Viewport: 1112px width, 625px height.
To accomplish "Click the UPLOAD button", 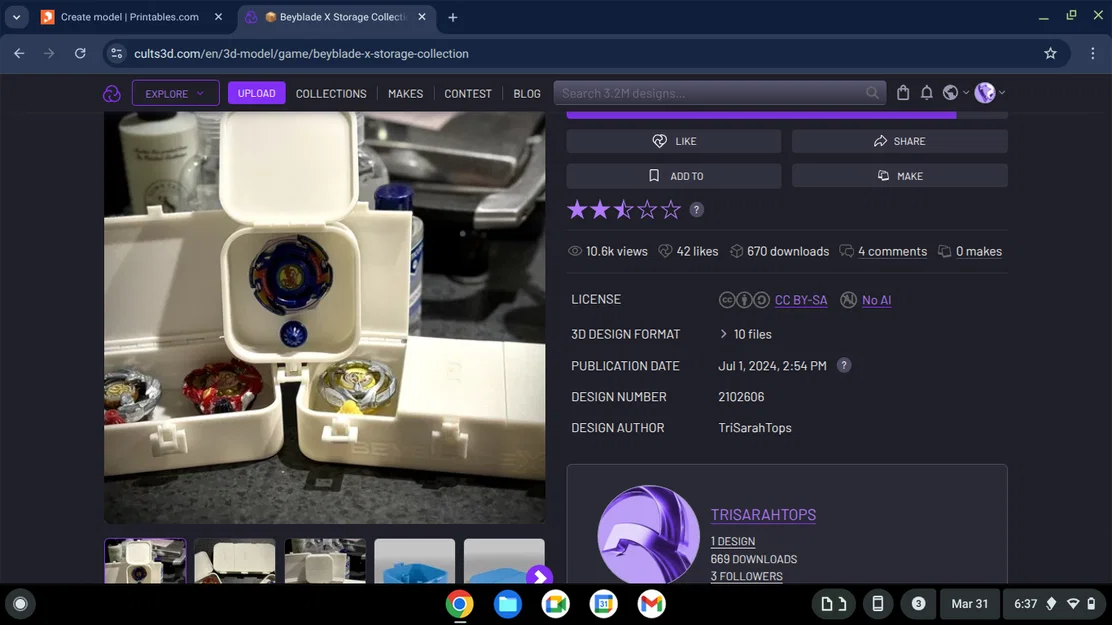I will 257,93.
